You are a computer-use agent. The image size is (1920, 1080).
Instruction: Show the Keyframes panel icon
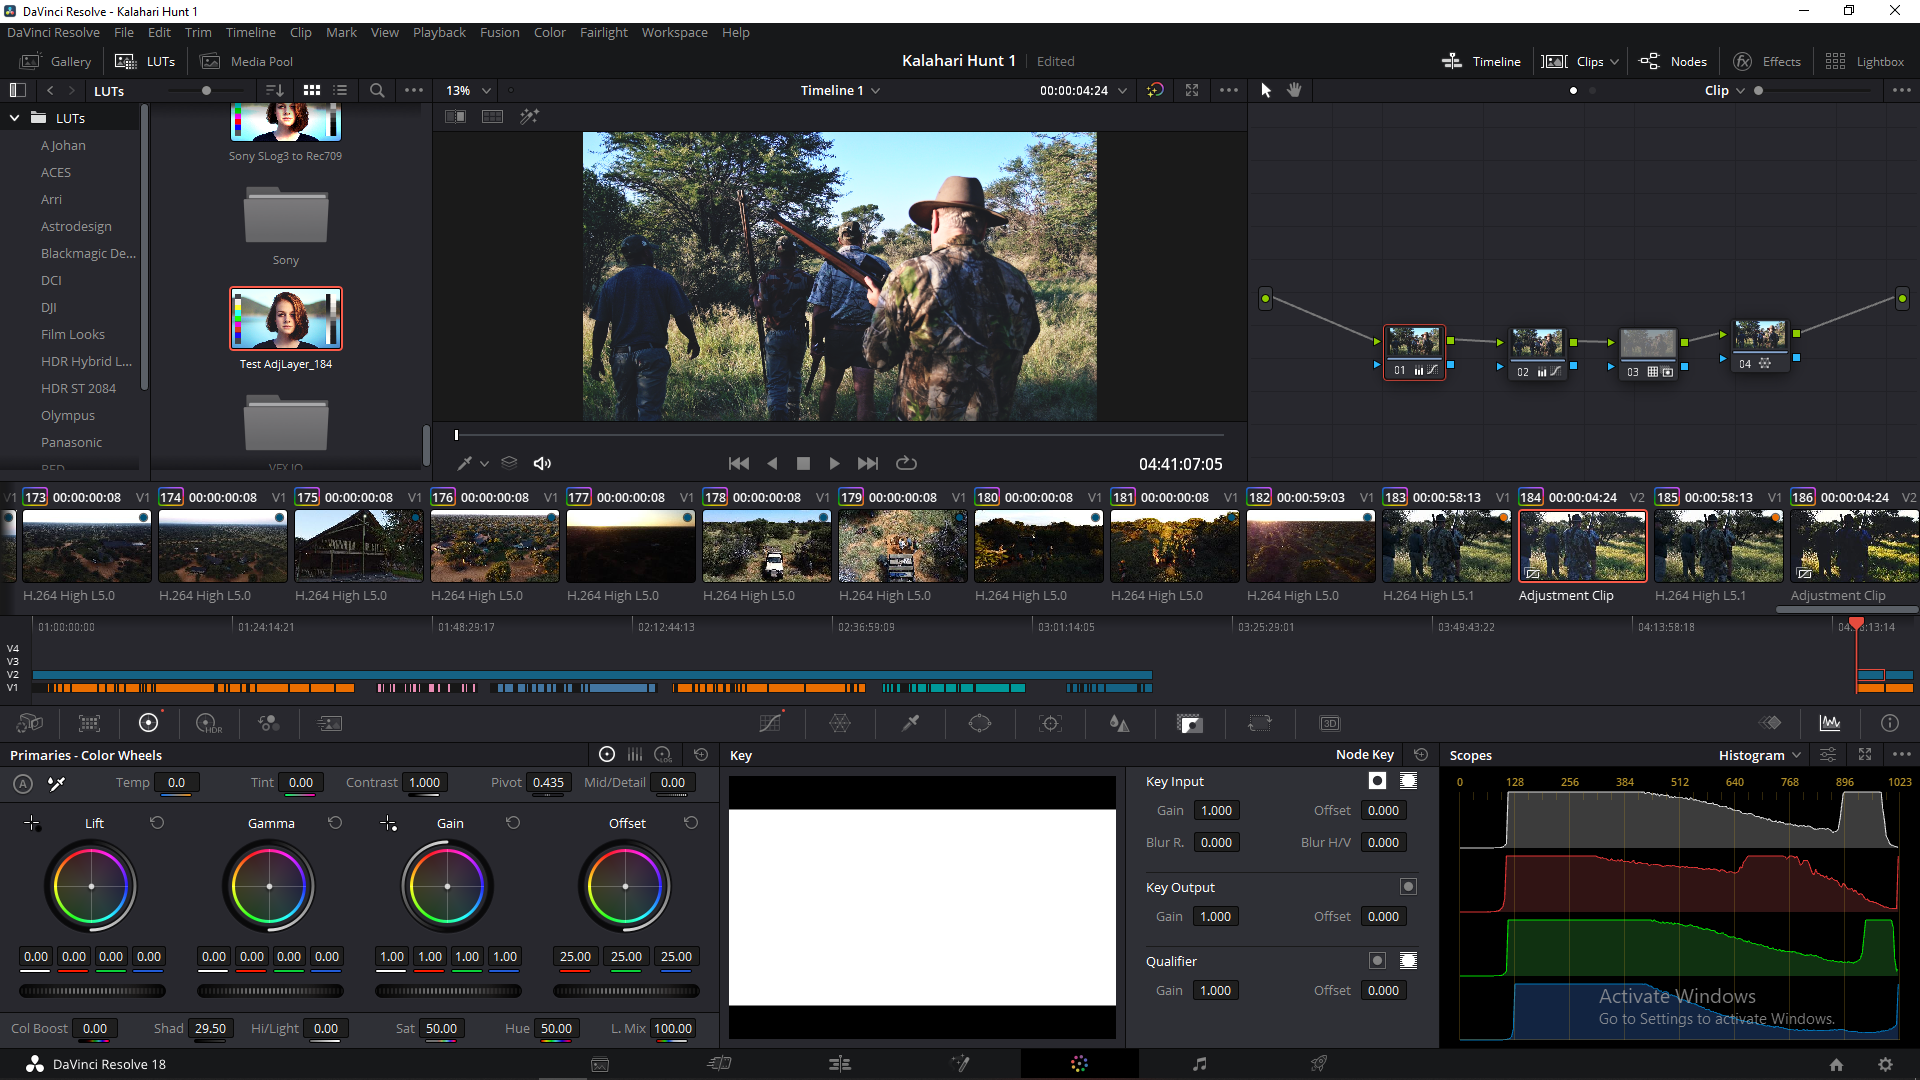pos(1771,723)
